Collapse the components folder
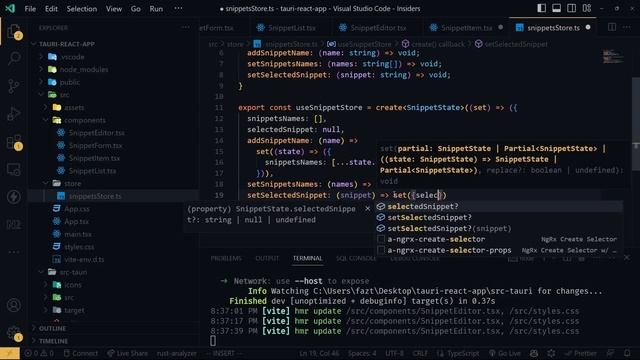 [x=79, y=120]
